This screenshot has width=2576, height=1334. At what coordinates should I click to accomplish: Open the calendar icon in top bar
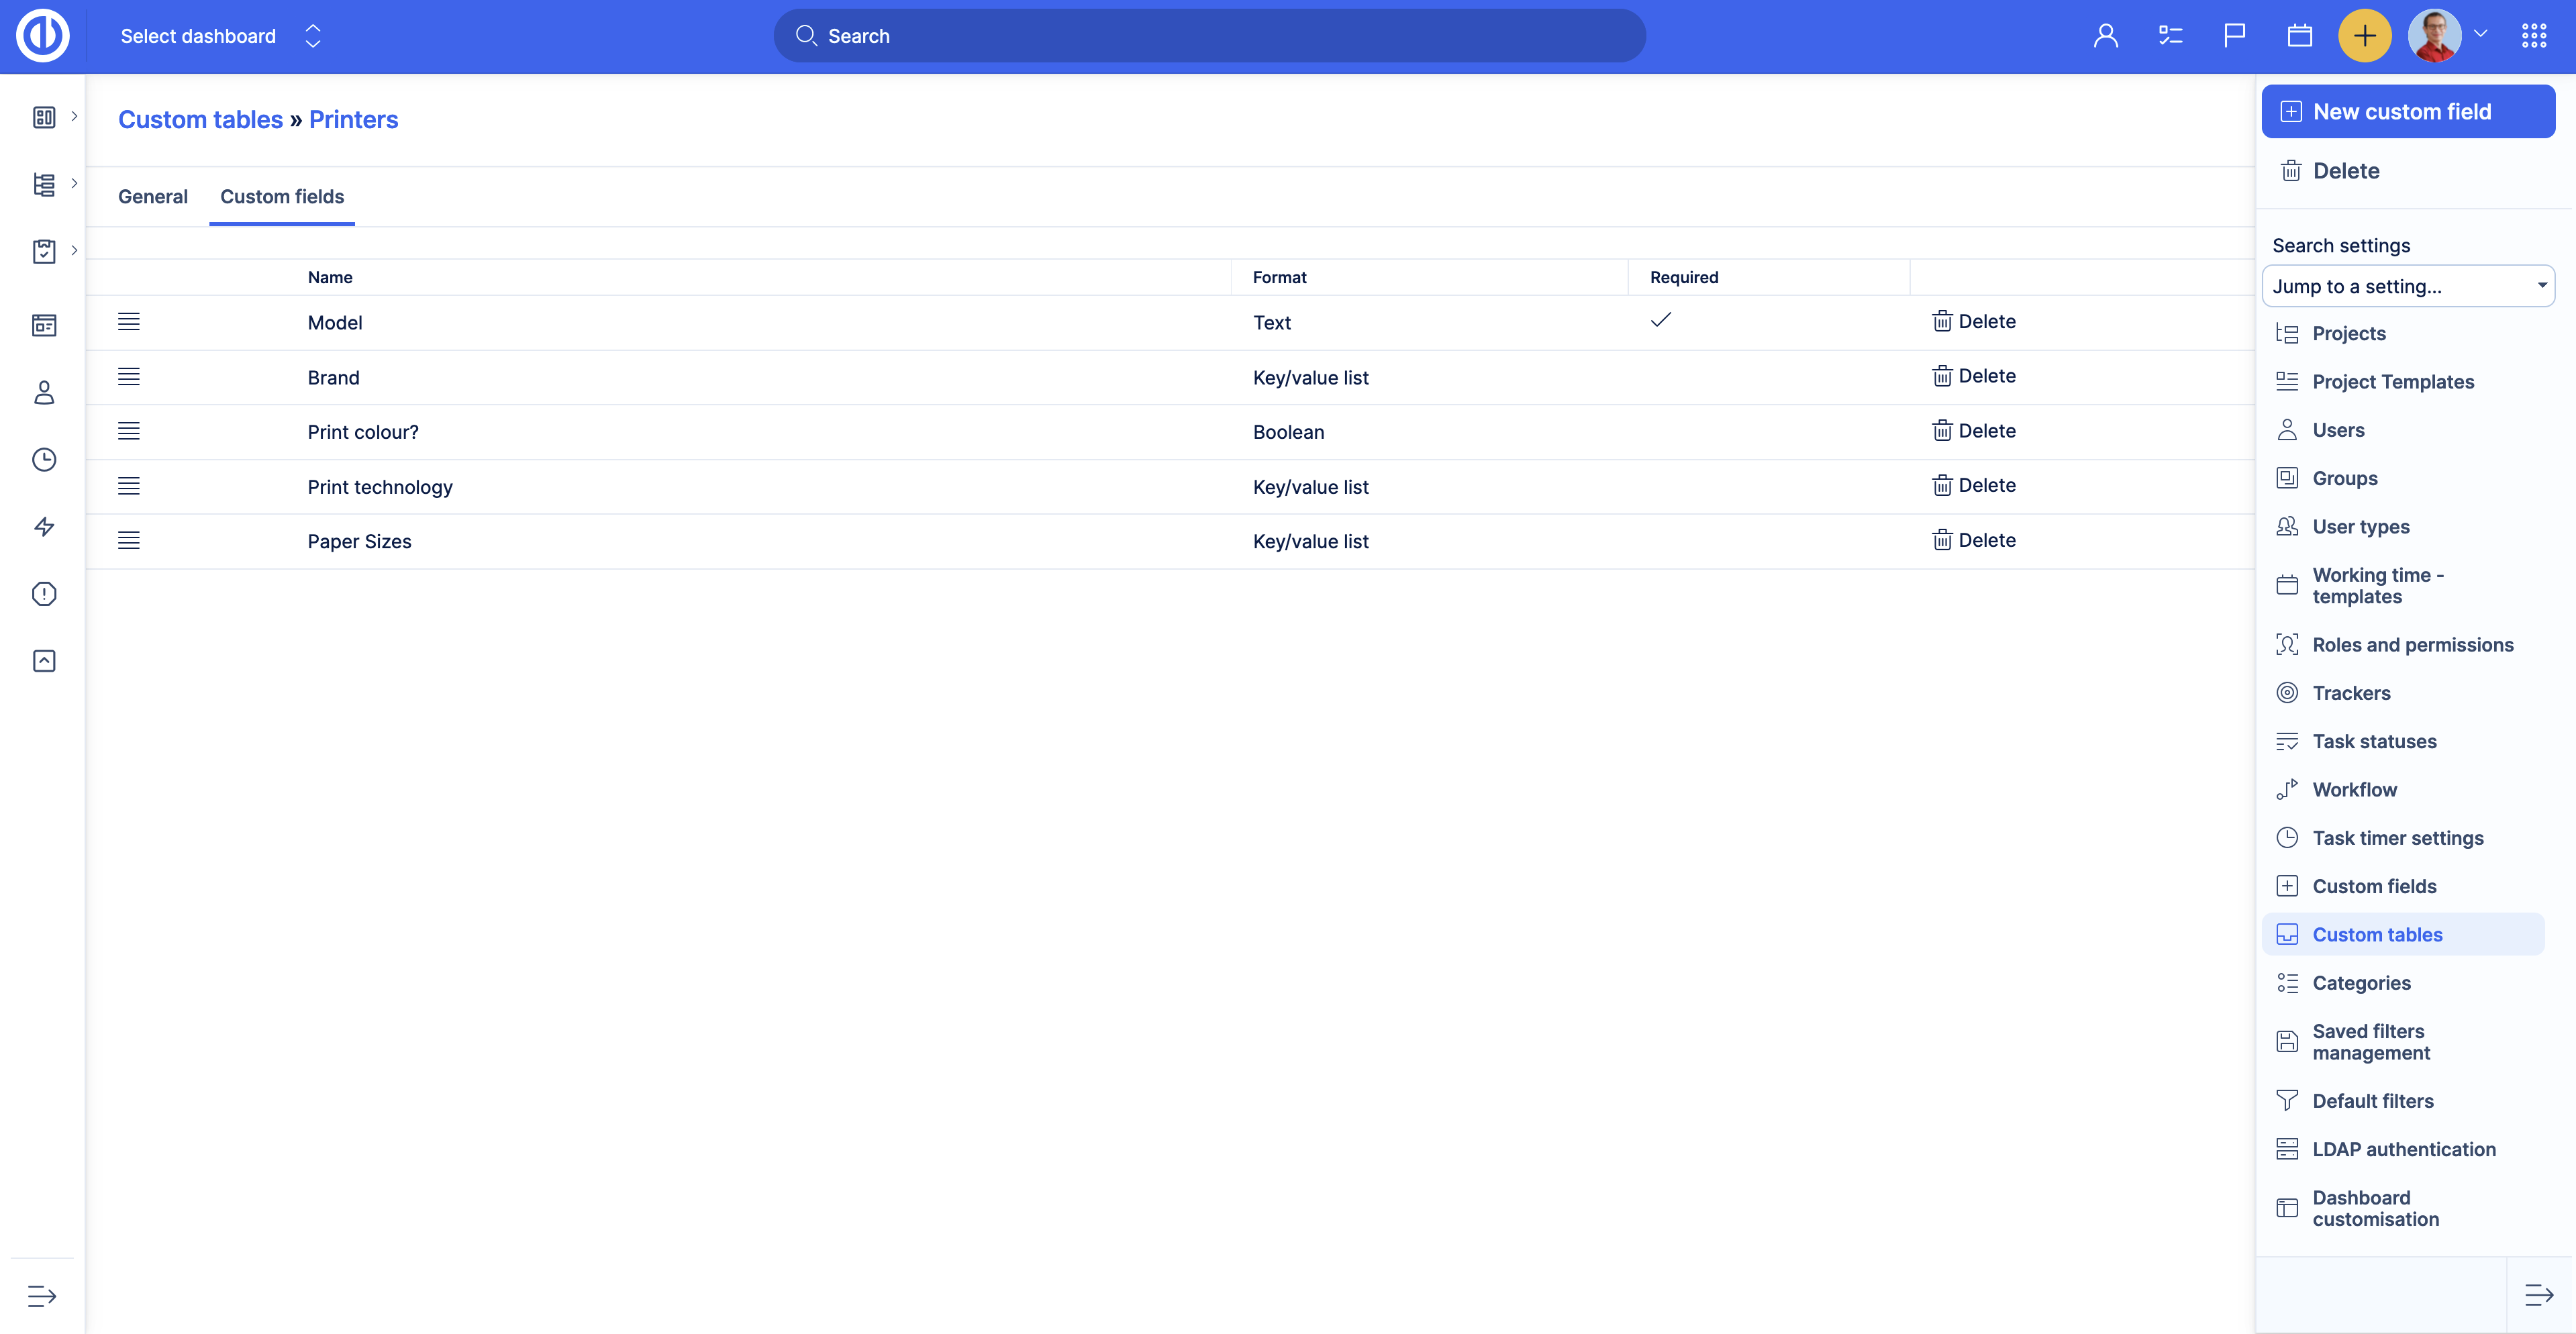2299,36
